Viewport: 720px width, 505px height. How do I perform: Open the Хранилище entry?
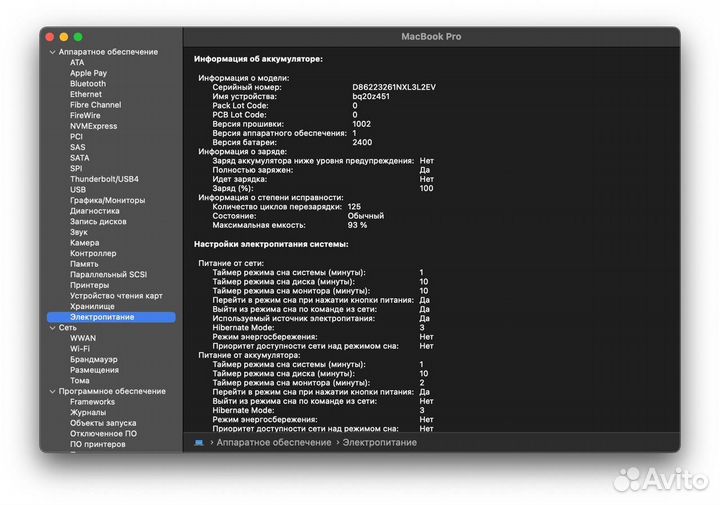92,306
